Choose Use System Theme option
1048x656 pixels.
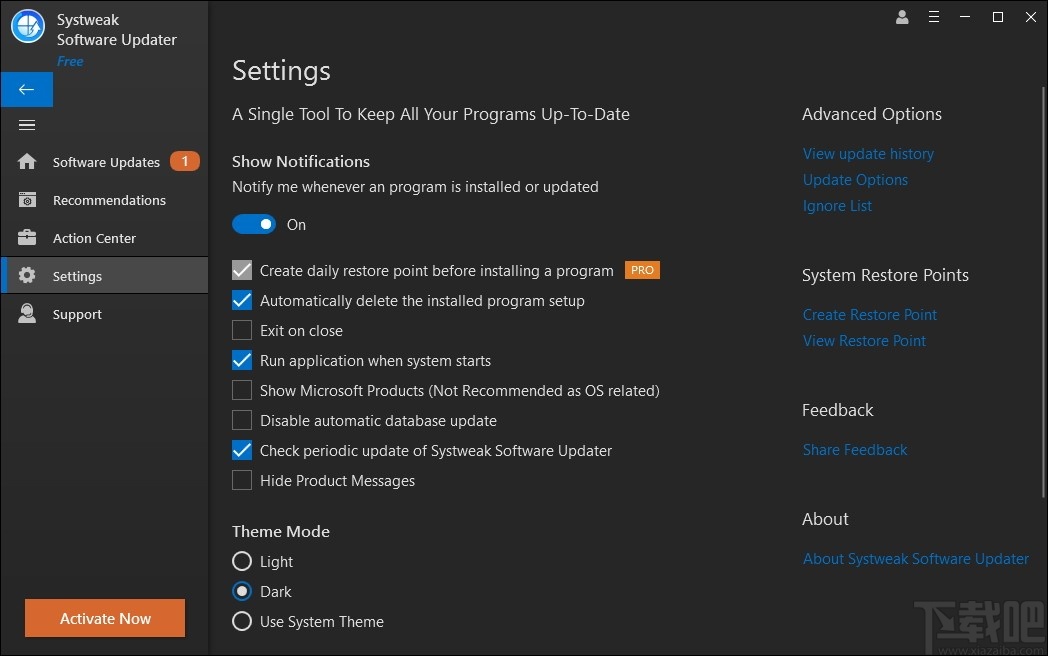(x=241, y=621)
